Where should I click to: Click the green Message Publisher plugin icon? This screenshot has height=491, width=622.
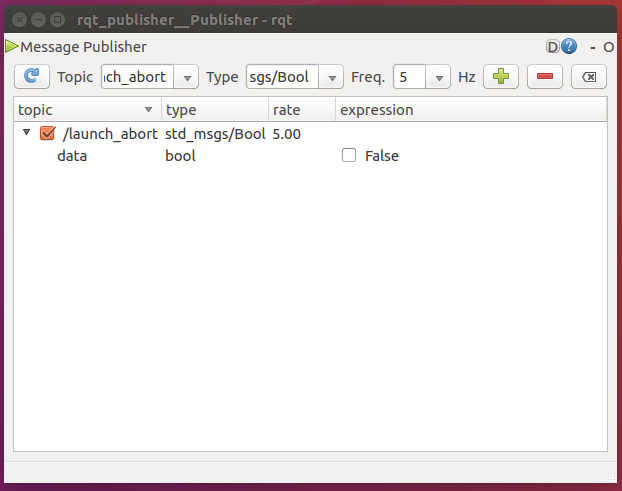12,46
